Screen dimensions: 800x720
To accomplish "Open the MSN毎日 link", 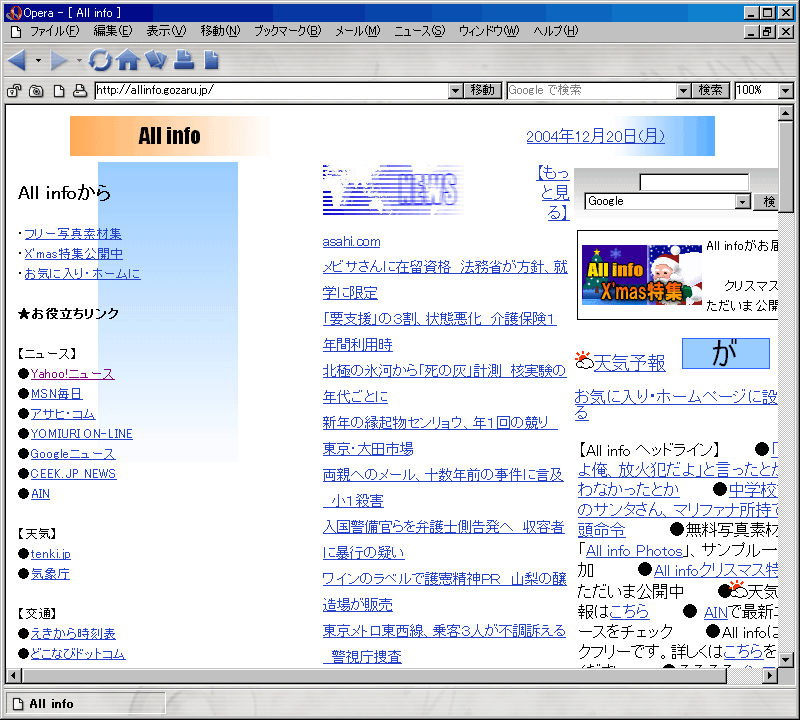I will point(56,393).
